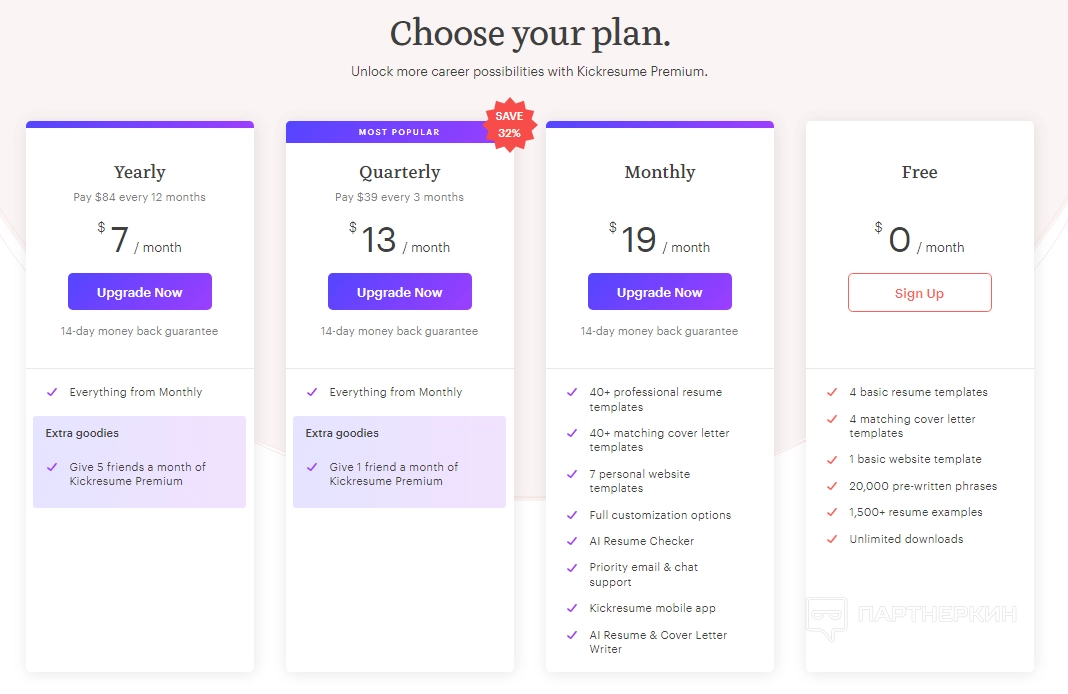Click the Partnerkin watermark logo icon
The width and height of the screenshot is (1068, 694).
[826, 617]
